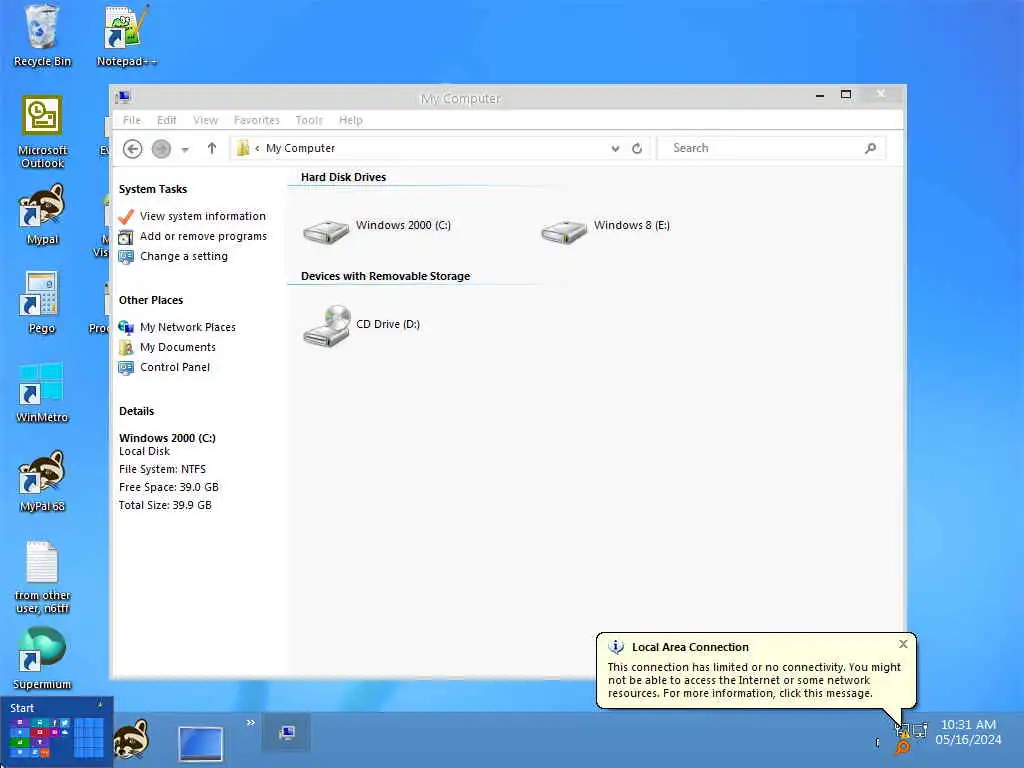Click the Hard Disk Drives group header
Image resolution: width=1024 pixels, height=768 pixels.
pos(344,178)
